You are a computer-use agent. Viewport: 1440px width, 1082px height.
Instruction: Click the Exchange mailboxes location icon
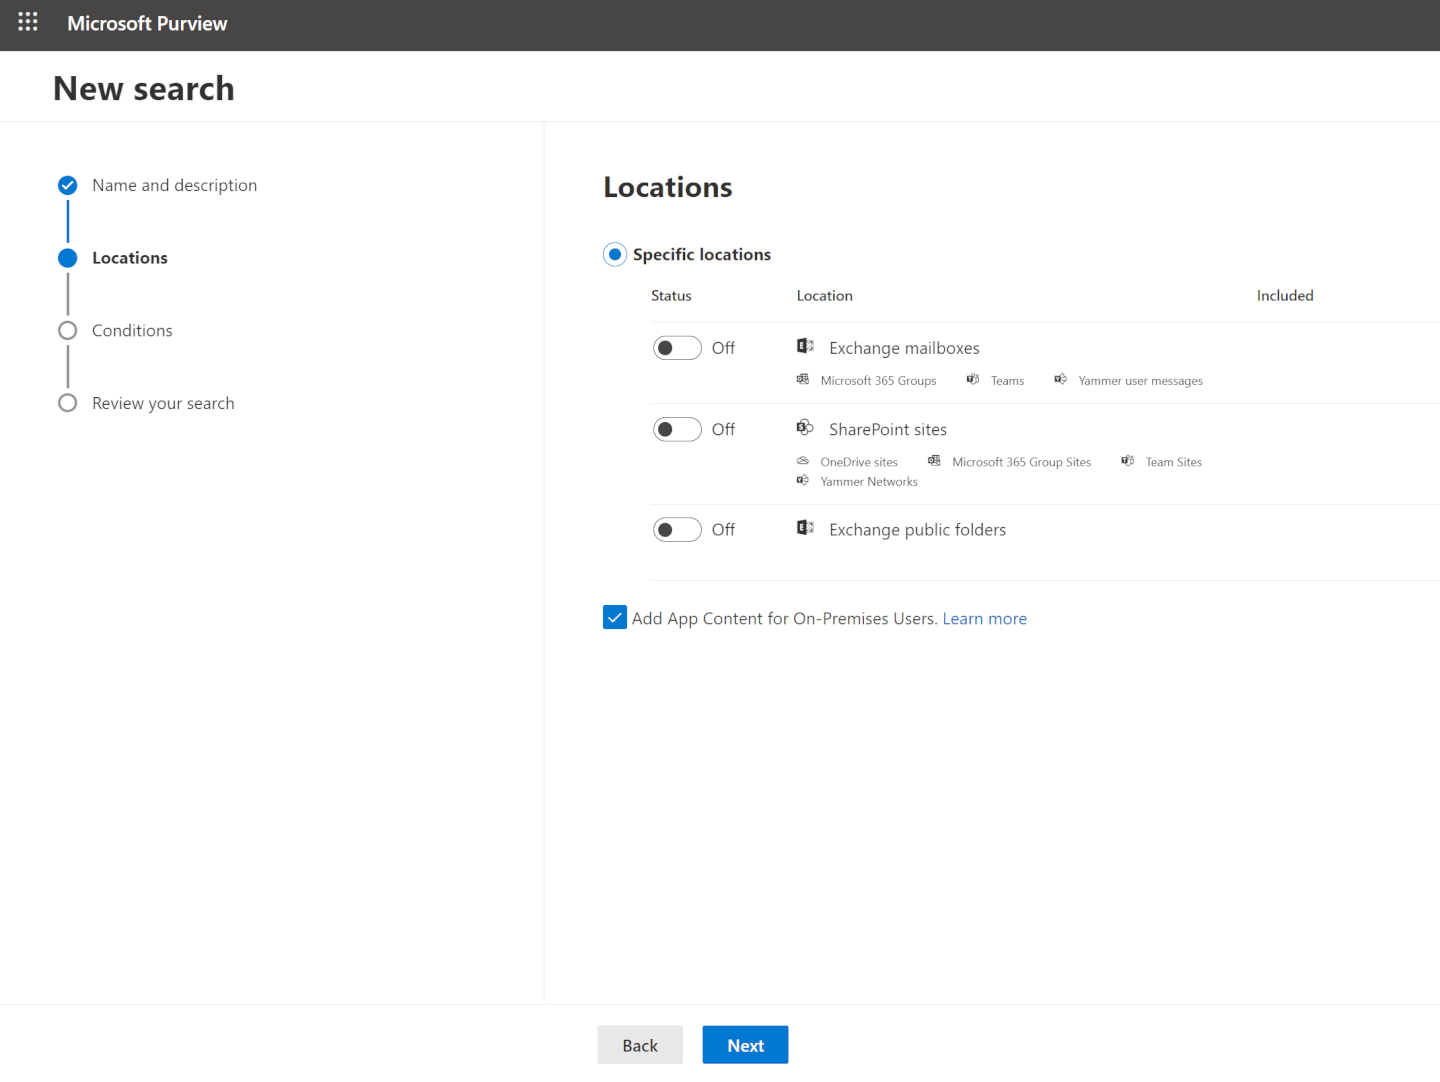point(805,345)
